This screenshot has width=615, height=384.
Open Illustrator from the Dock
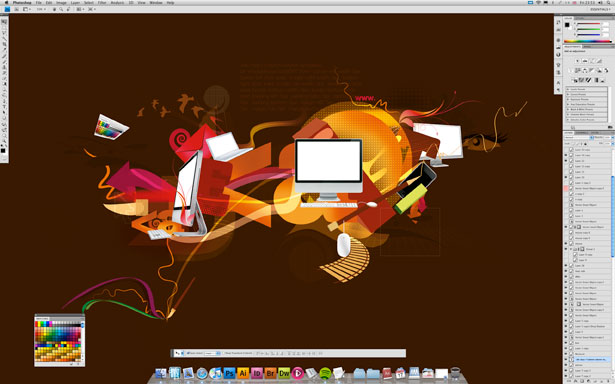coord(243,373)
